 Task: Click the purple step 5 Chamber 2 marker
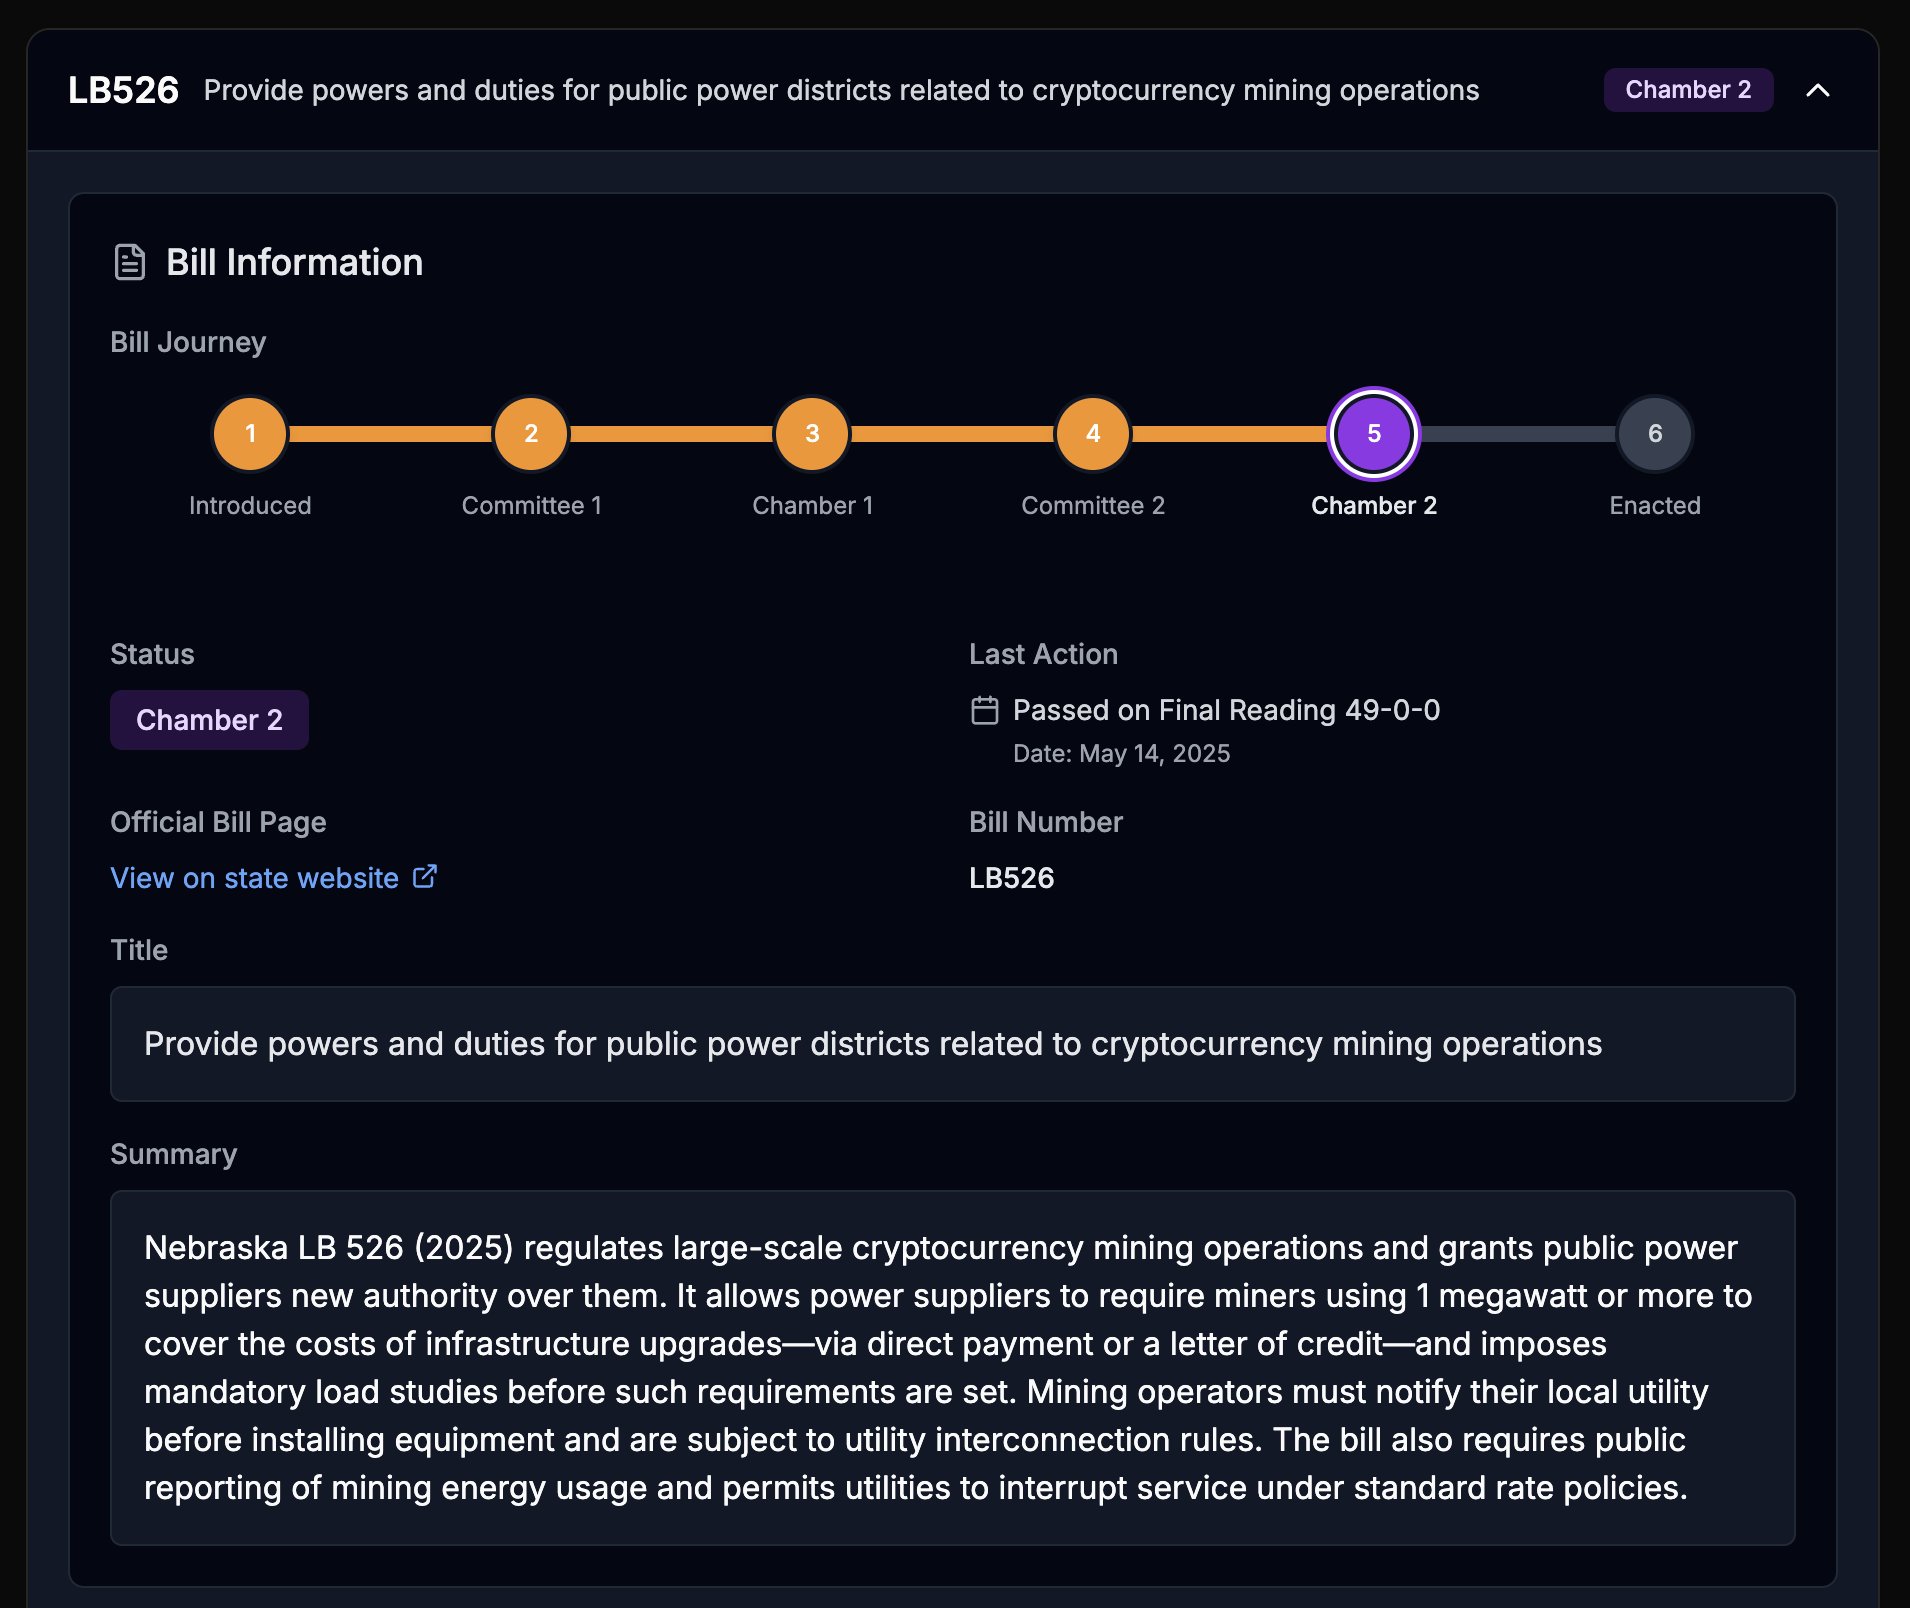pos(1373,434)
